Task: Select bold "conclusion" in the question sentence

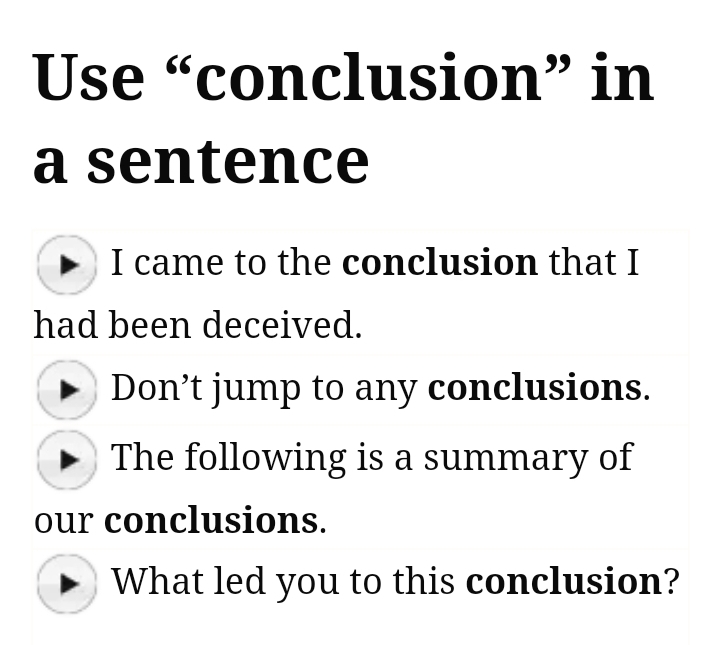Action: pos(563,580)
